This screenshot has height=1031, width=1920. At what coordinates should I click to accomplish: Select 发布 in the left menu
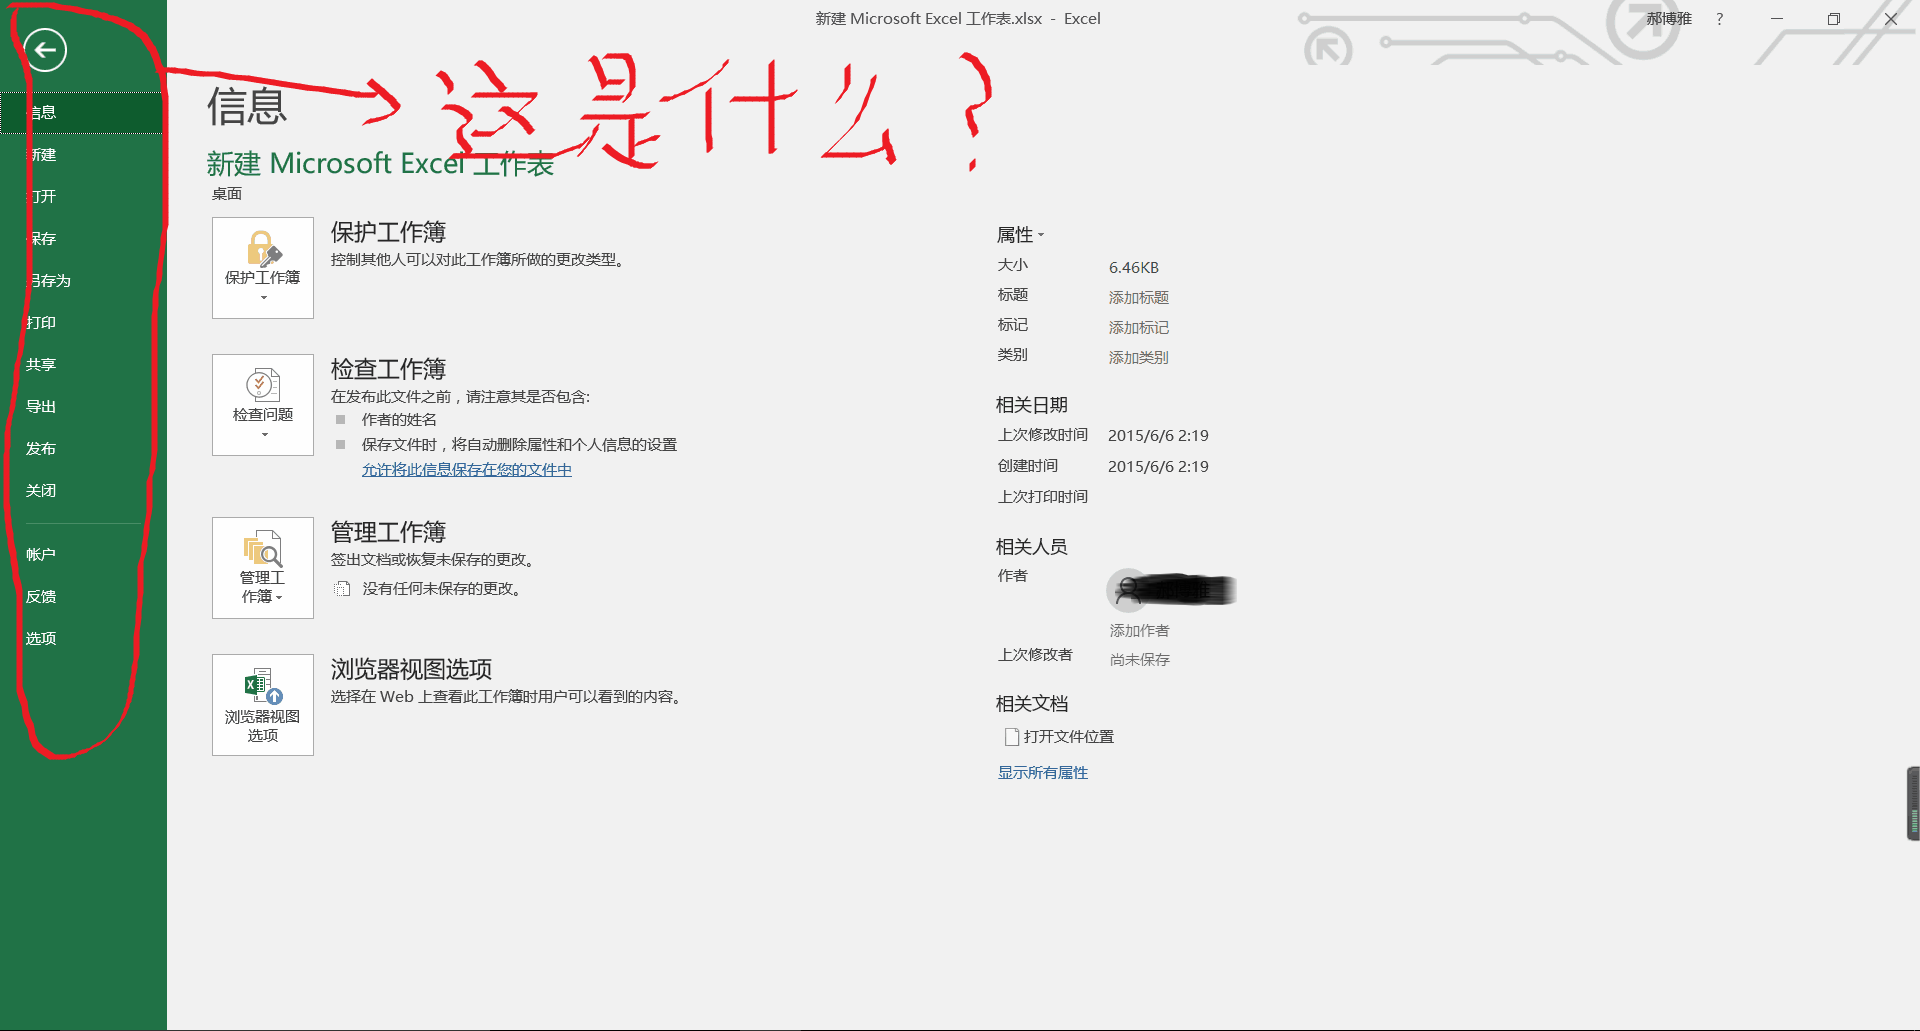point(81,448)
